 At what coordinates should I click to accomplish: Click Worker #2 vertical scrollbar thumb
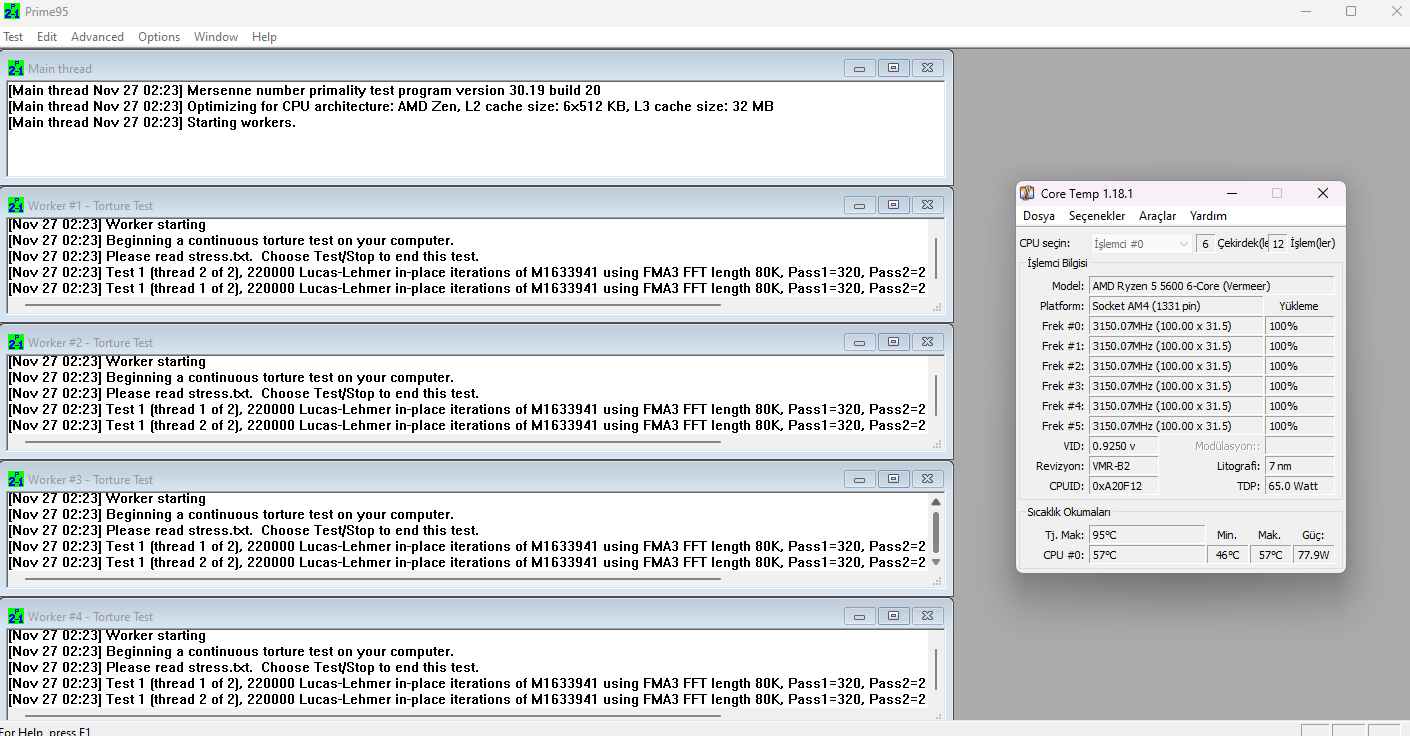[936, 394]
